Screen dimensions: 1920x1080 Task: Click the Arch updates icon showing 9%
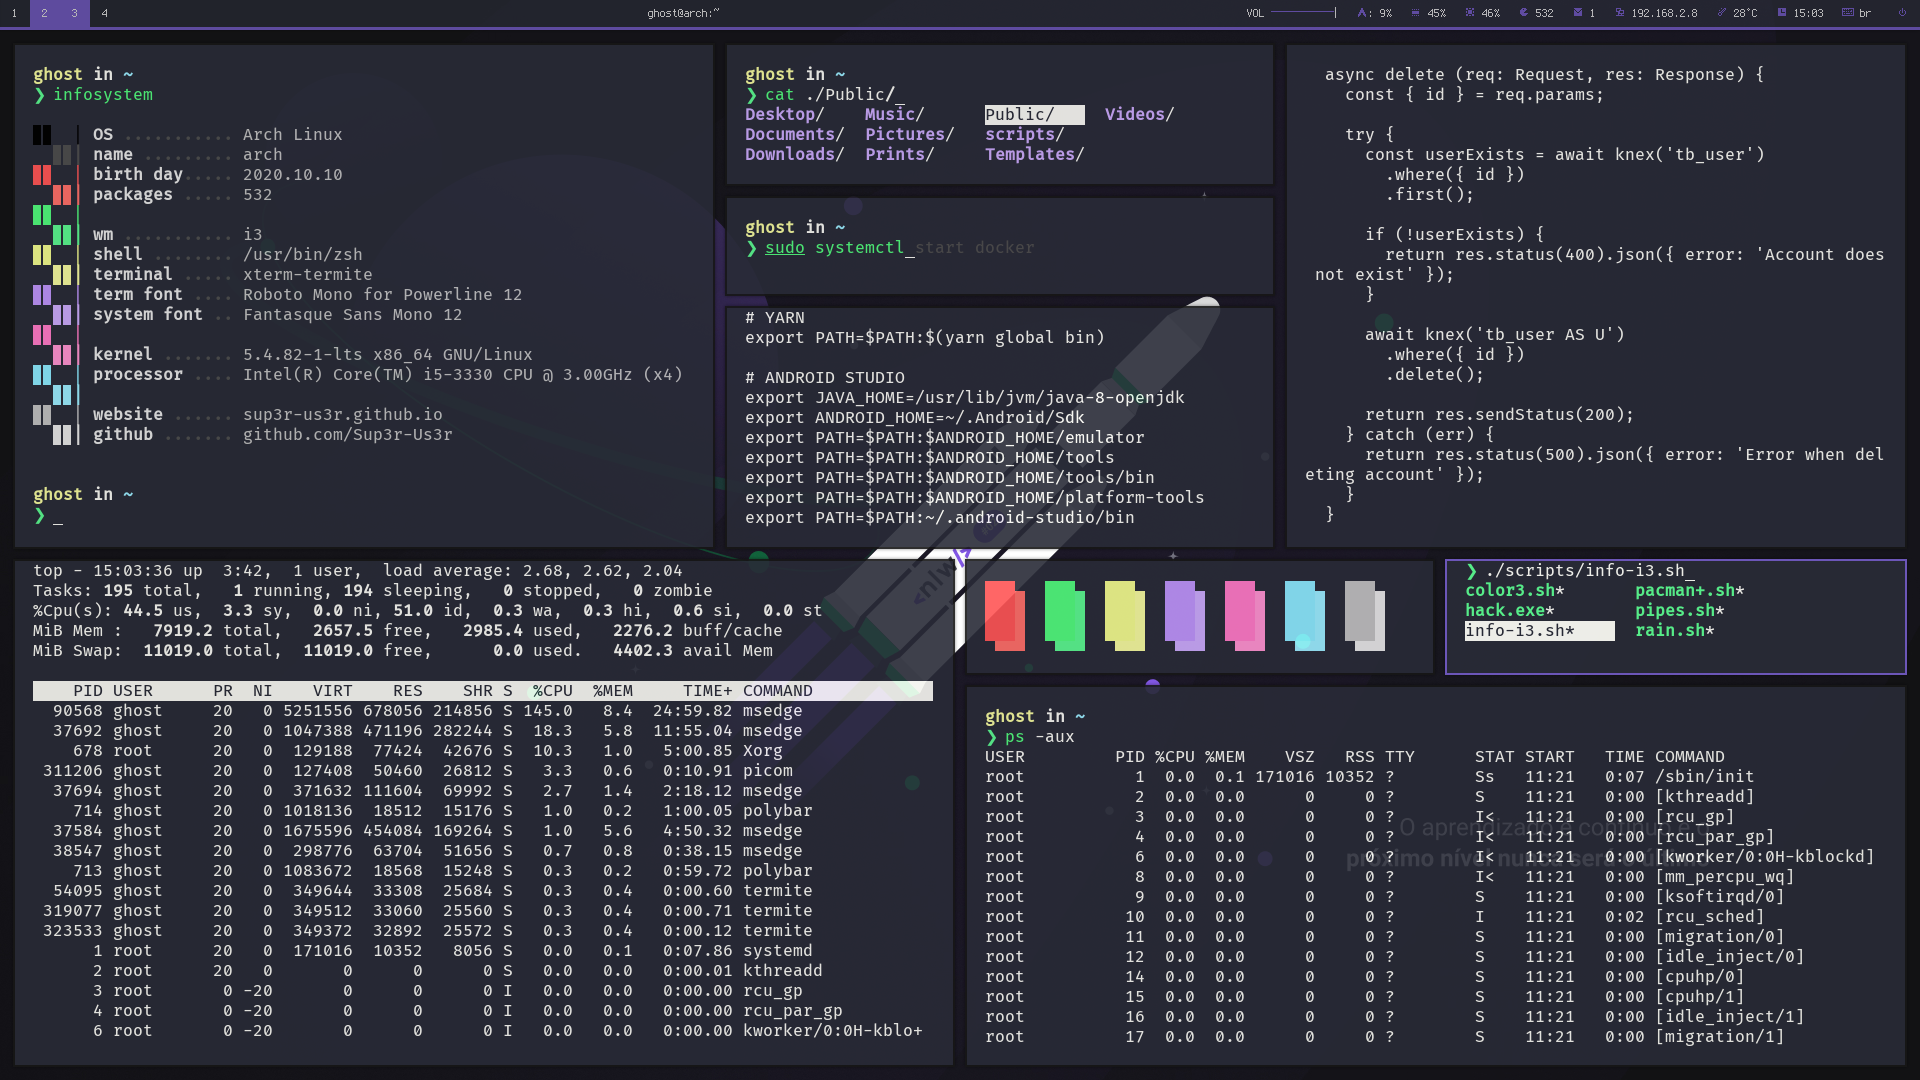click(x=1362, y=13)
